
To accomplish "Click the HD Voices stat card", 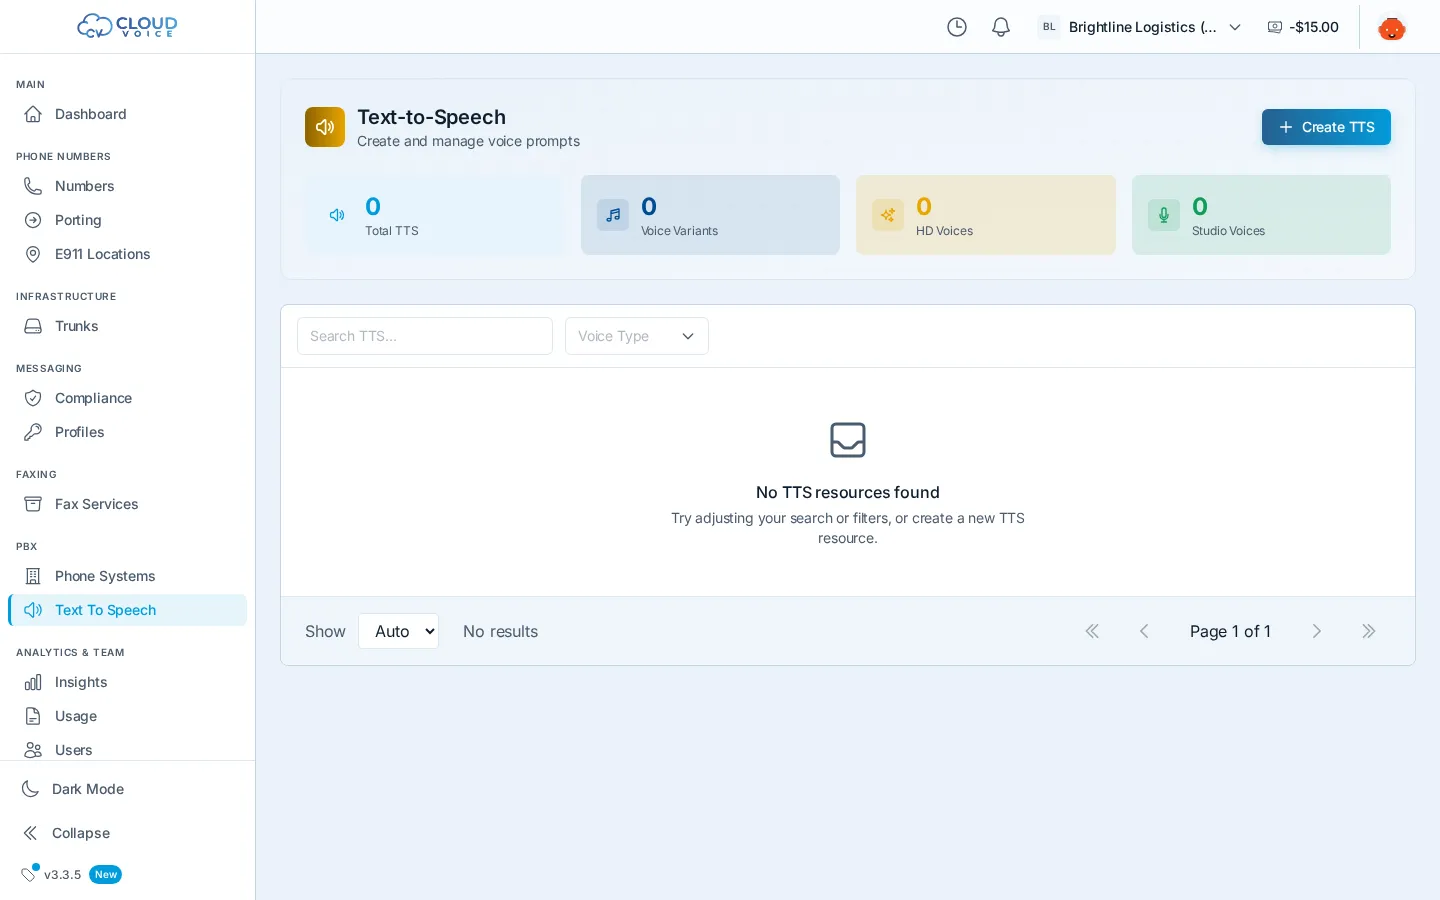I will pyautogui.click(x=986, y=215).
